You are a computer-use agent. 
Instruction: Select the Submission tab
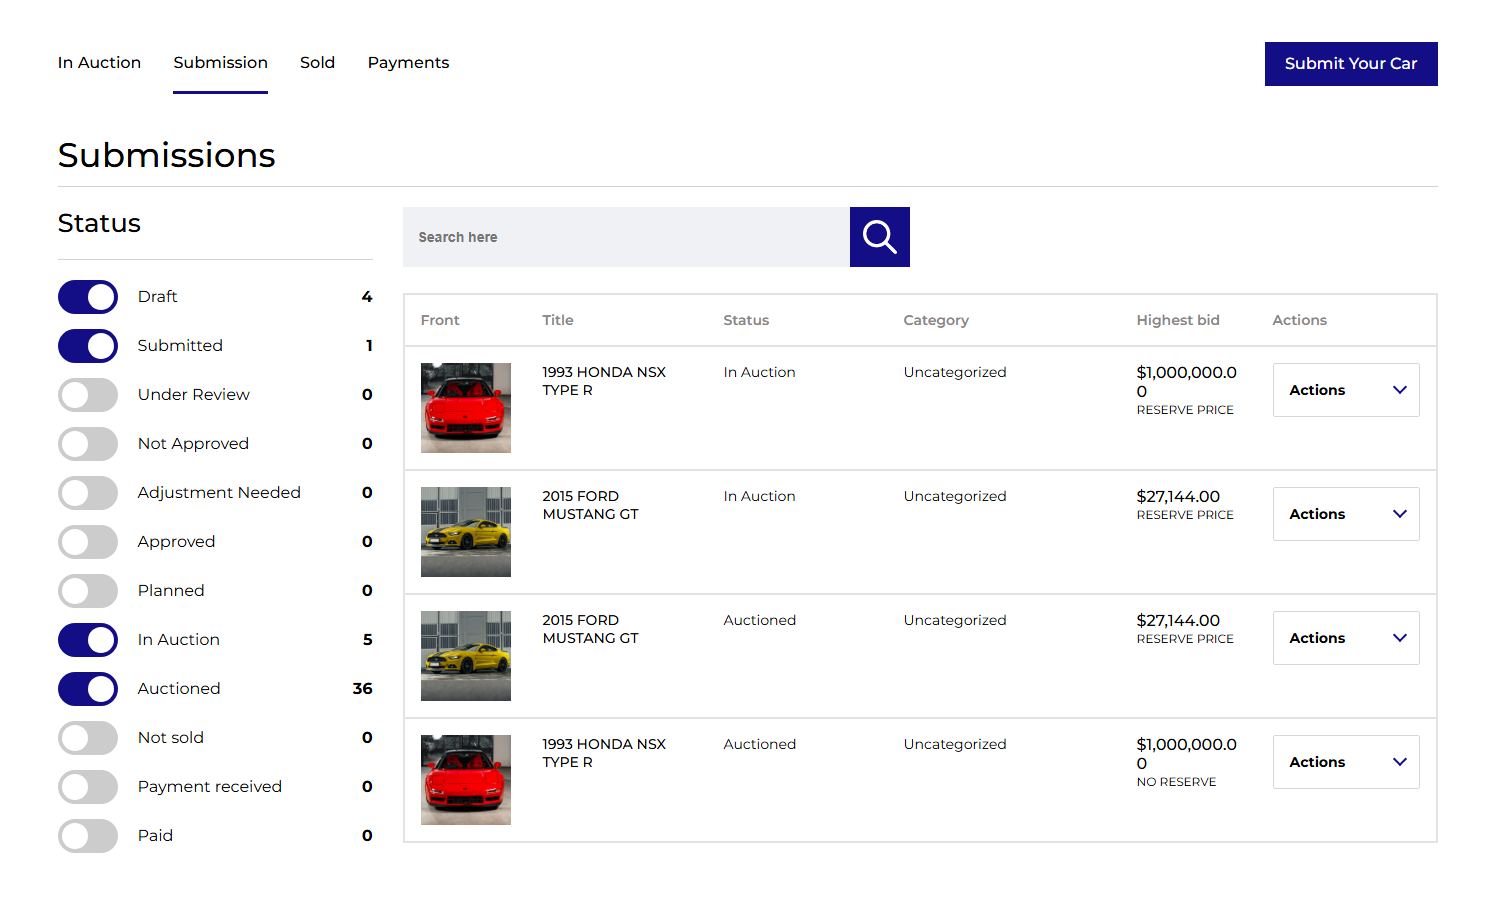tap(220, 63)
